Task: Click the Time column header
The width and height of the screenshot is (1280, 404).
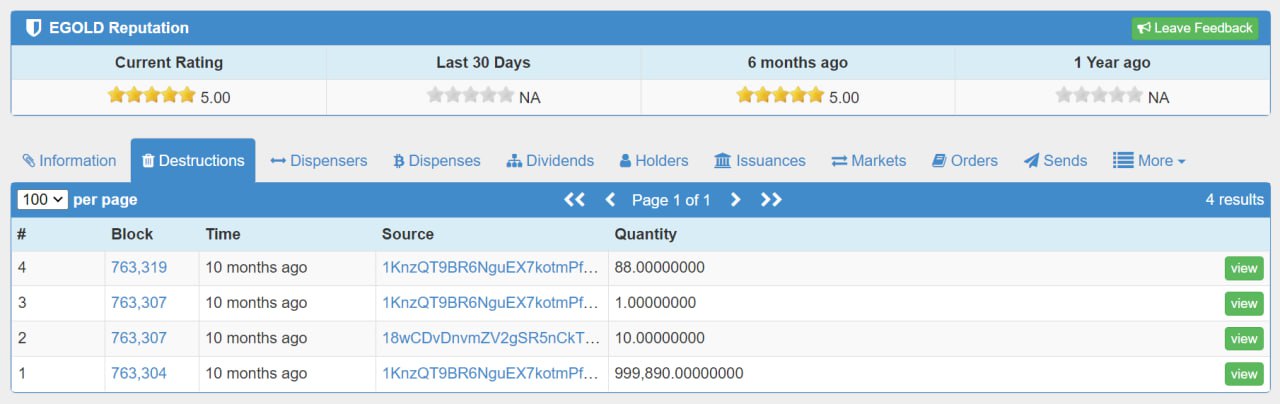Action: coord(223,234)
